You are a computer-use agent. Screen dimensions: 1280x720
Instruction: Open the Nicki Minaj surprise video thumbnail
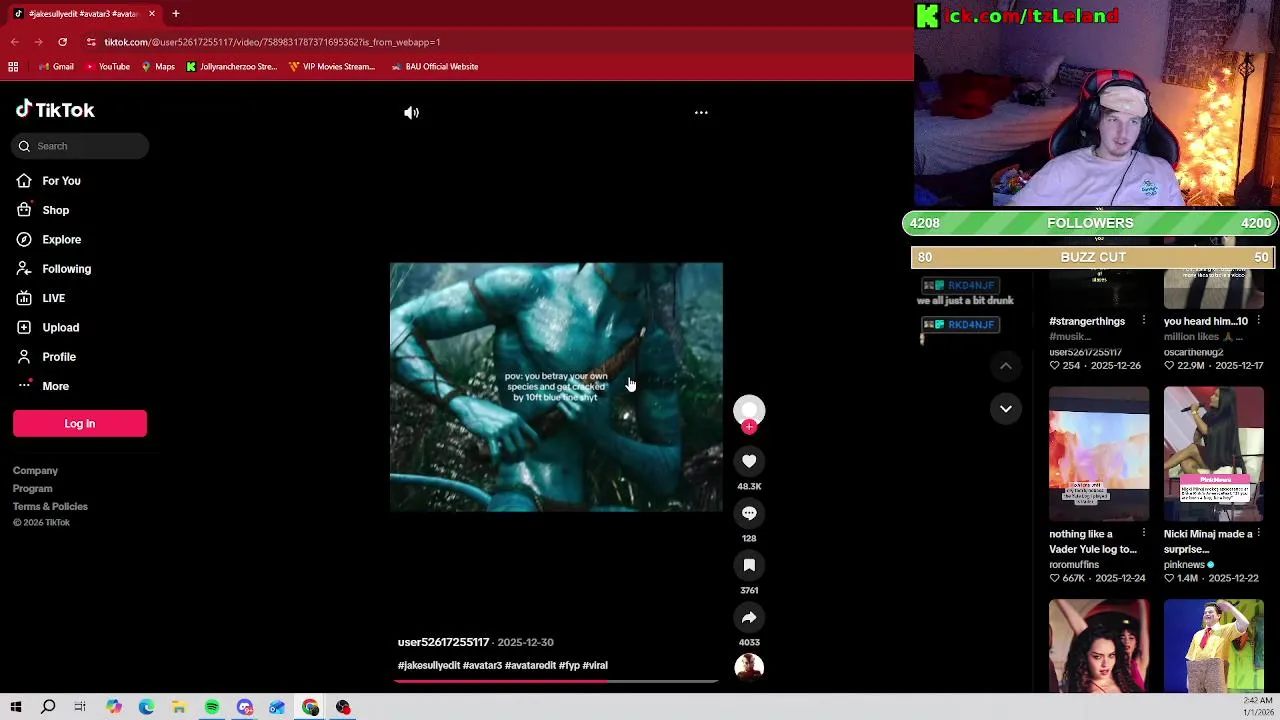pyautogui.click(x=1214, y=454)
